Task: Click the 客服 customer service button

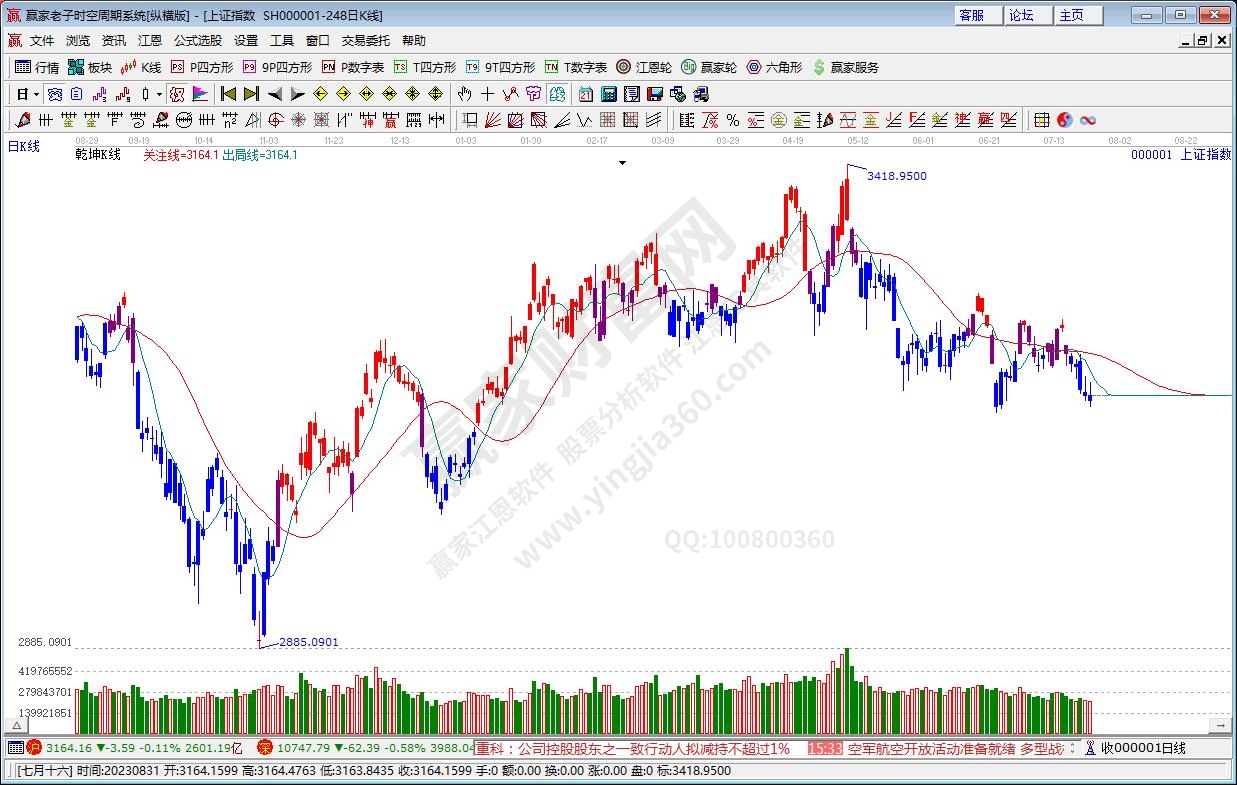Action: click(x=972, y=15)
